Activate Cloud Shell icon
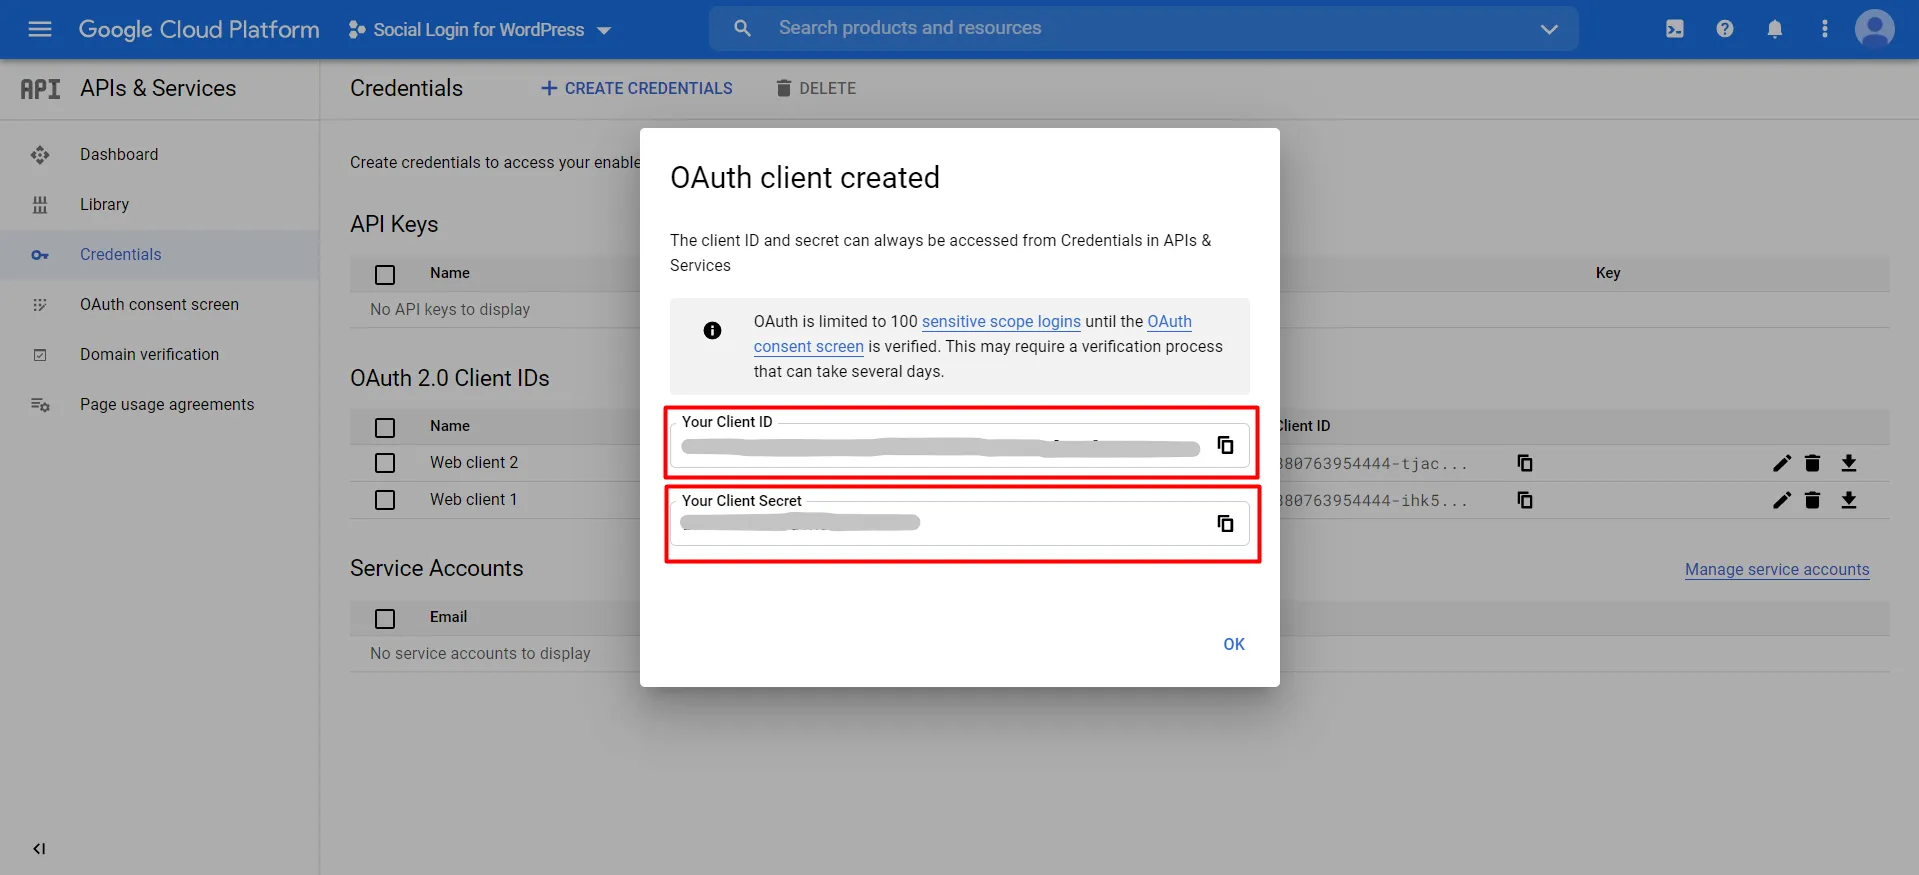The width and height of the screenshot is (1919, 875). tap(1675, 29)
